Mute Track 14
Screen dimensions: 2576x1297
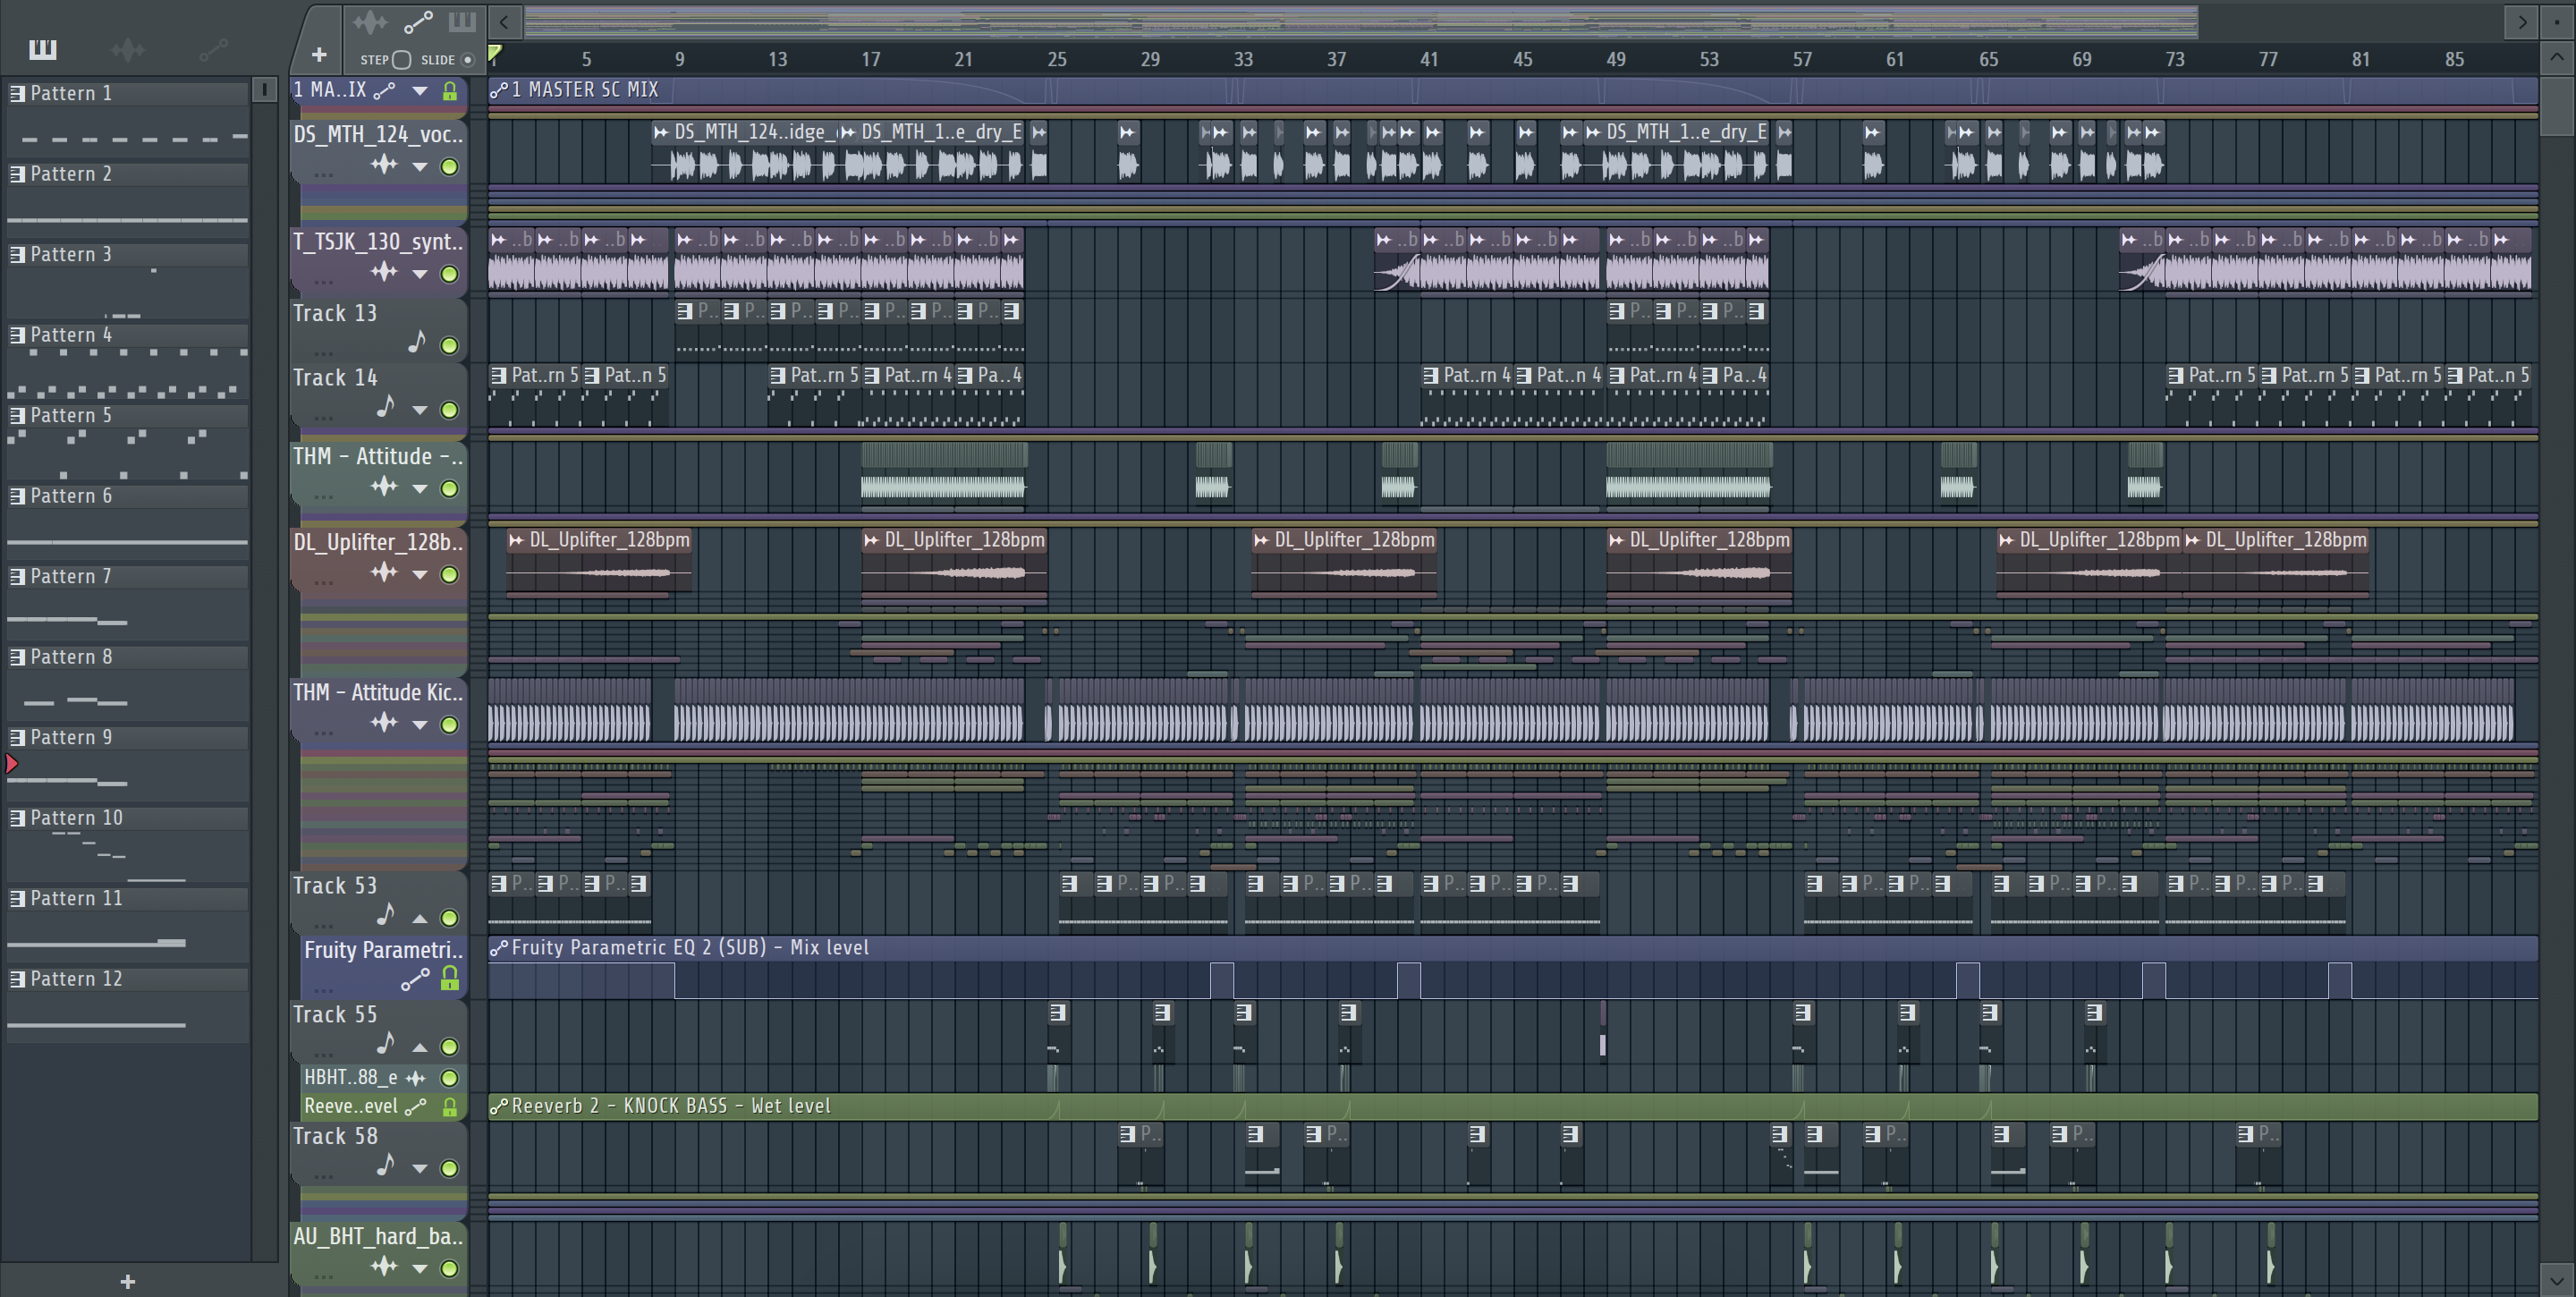tap(450, 410)
